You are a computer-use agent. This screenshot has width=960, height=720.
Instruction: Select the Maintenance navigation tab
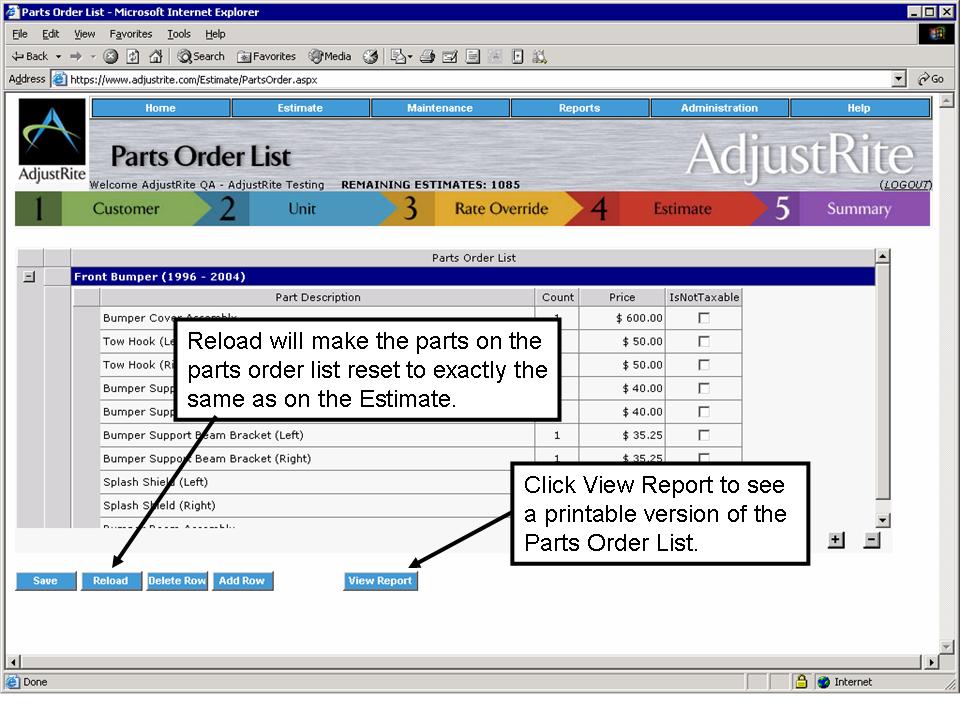tap(440, 108)
